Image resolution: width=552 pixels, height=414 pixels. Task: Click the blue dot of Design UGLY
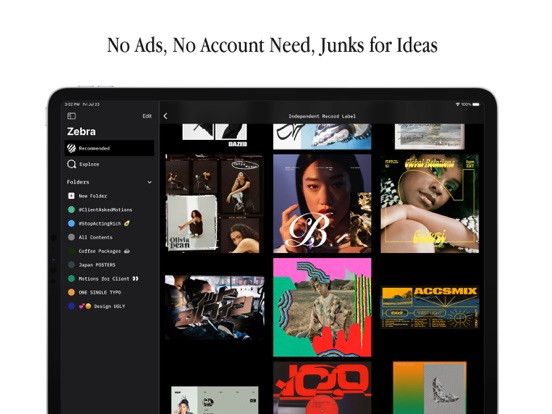click(71, 306)
